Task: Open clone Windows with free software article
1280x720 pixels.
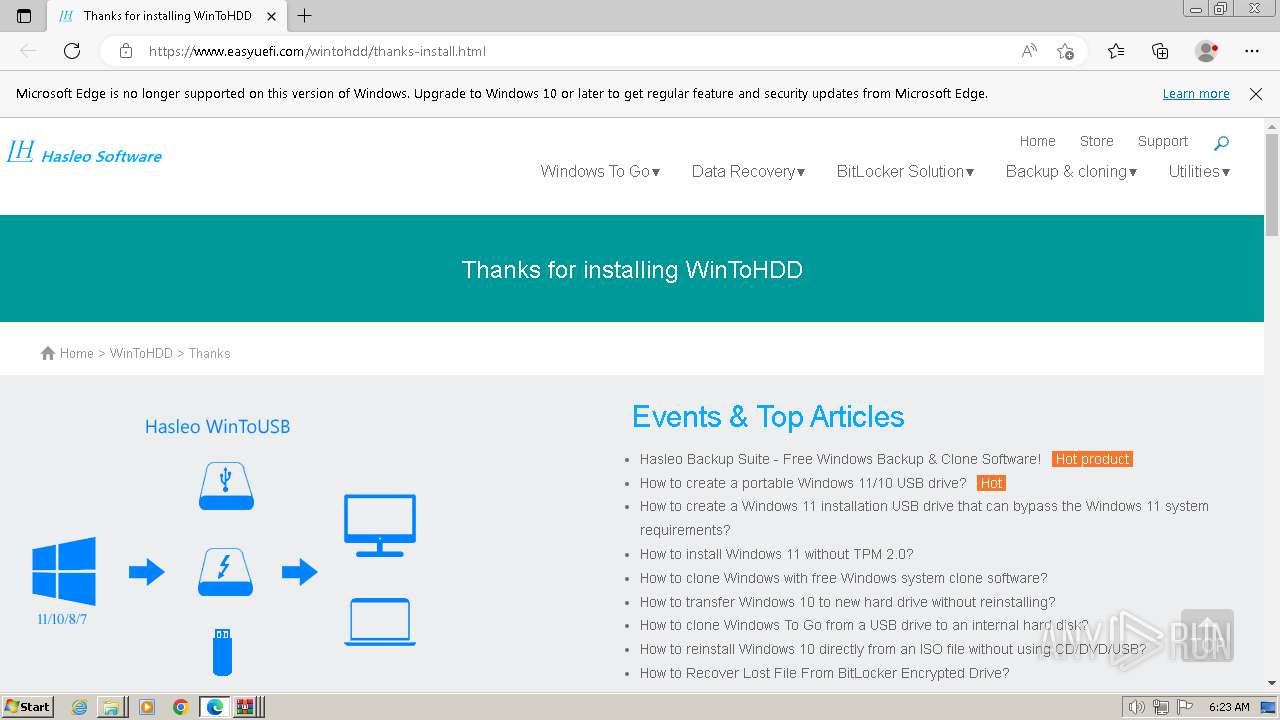Action: [x=843, y=578]
